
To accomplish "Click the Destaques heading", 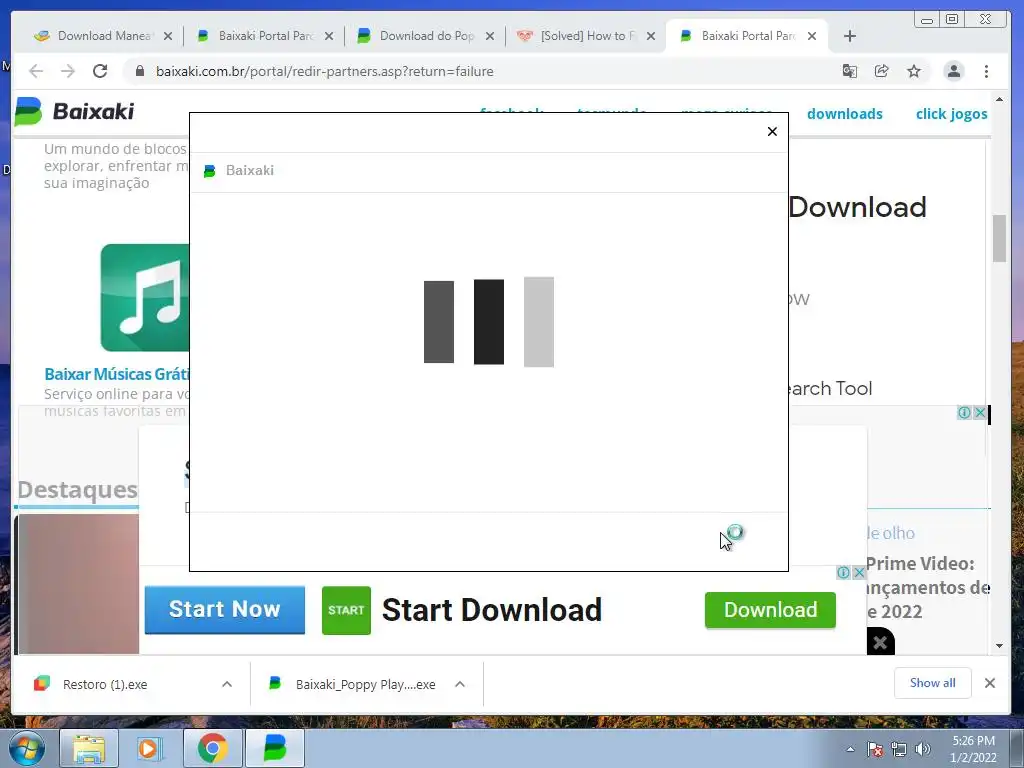I will [x=77, y=490].
